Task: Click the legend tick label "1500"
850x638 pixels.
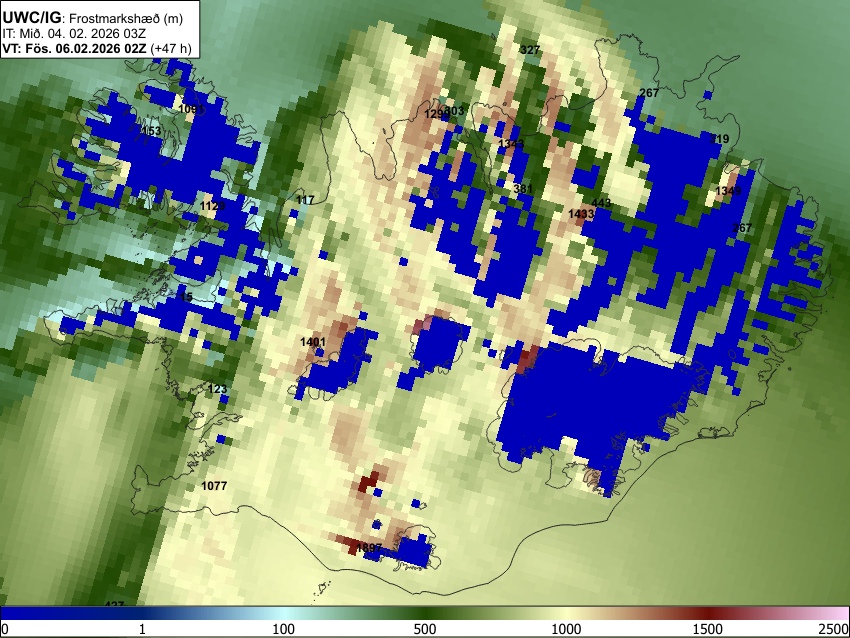Action: 708,629
